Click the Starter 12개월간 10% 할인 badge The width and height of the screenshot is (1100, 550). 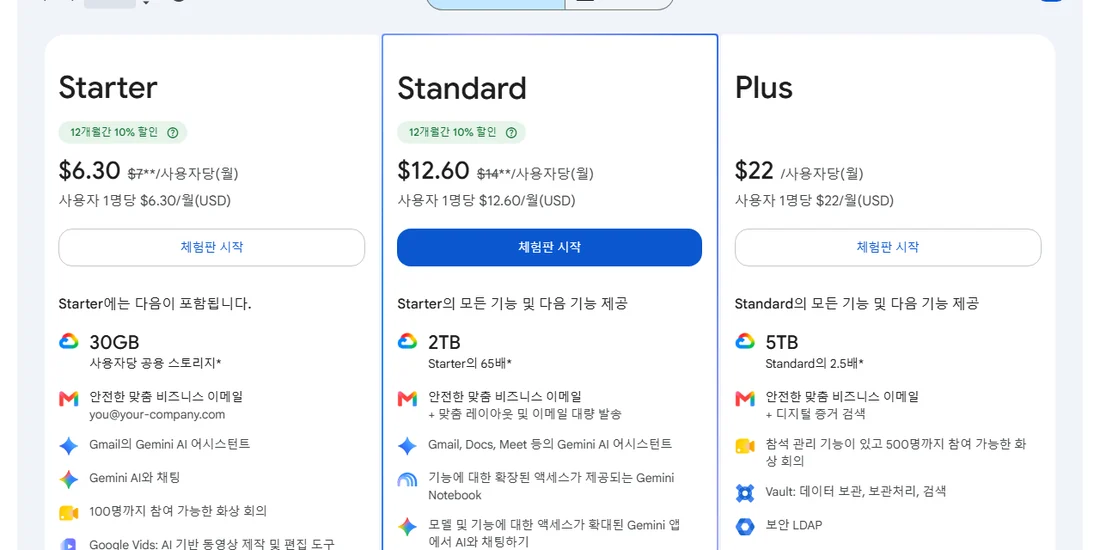[x=123, y=132]
